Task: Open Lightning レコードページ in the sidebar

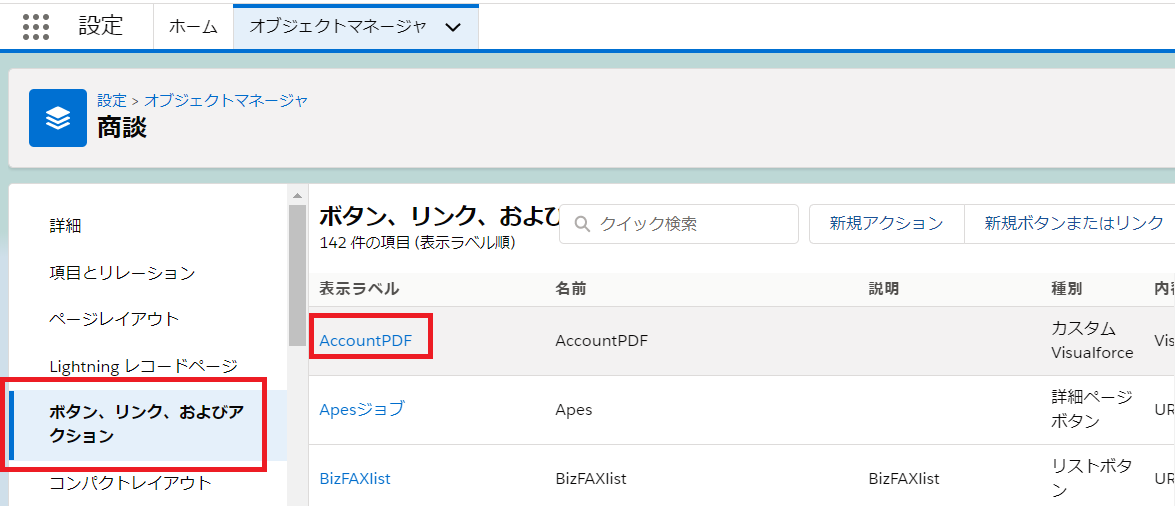Action: click(143, 366)
